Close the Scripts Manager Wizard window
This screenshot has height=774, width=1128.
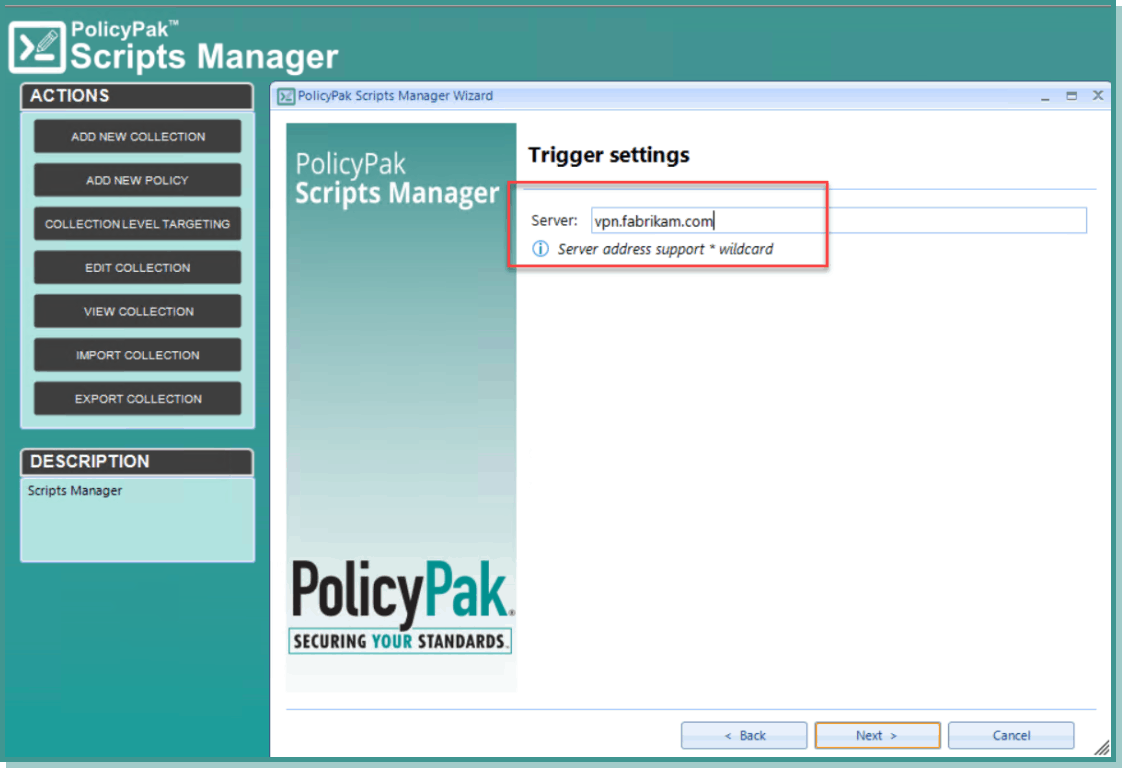point(1098,96)
